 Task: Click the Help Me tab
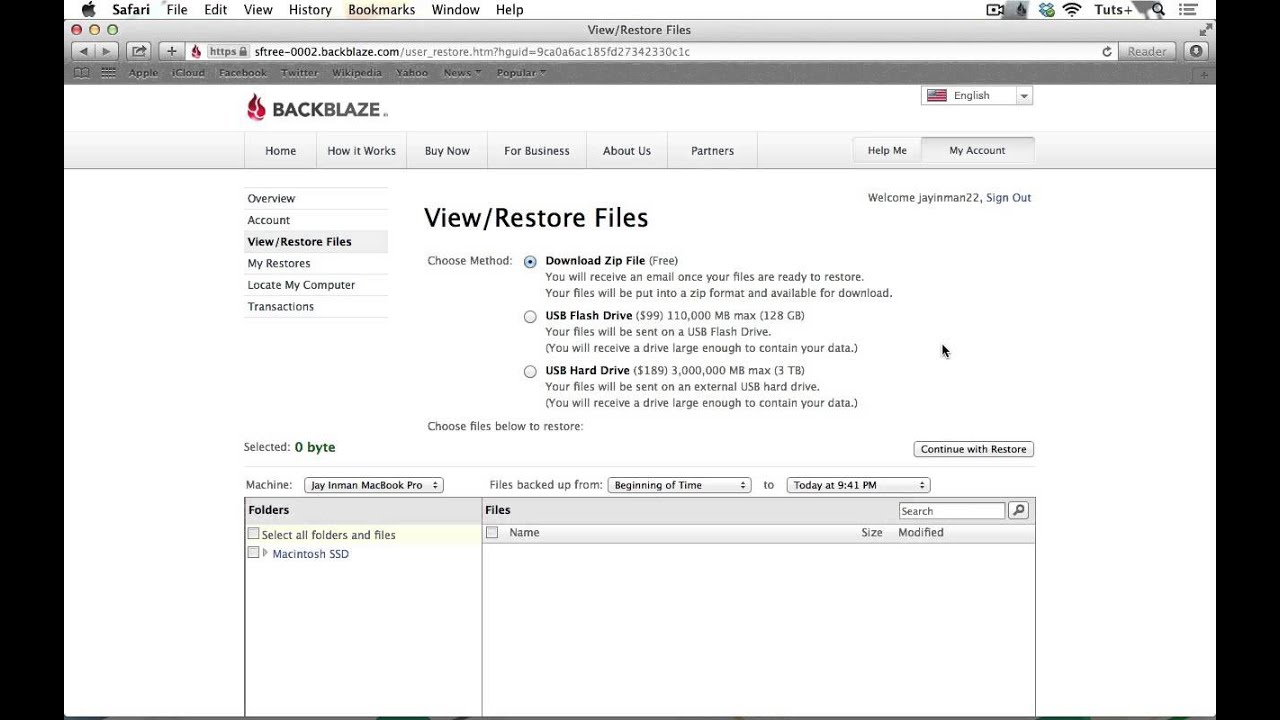click(887, 150)
